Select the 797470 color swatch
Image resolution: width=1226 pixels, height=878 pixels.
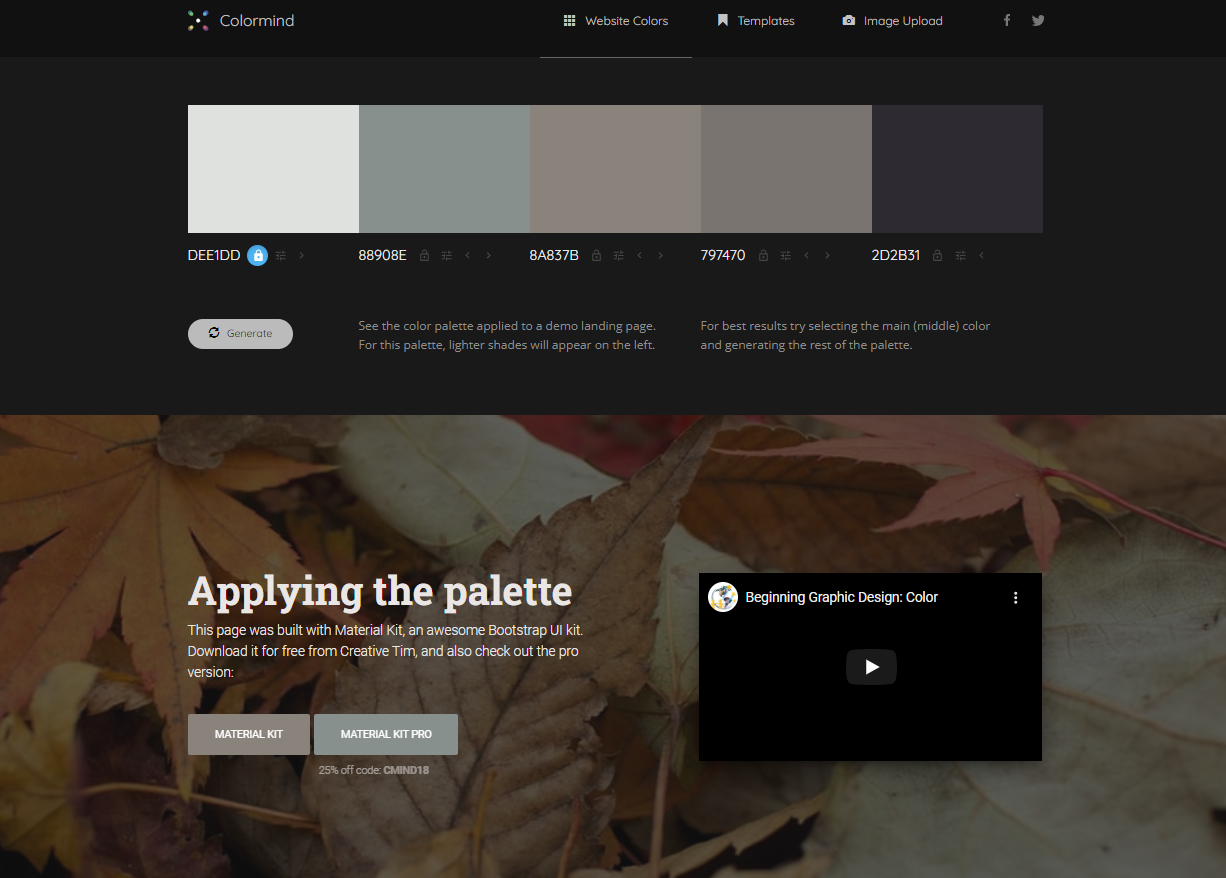(786, 169)
